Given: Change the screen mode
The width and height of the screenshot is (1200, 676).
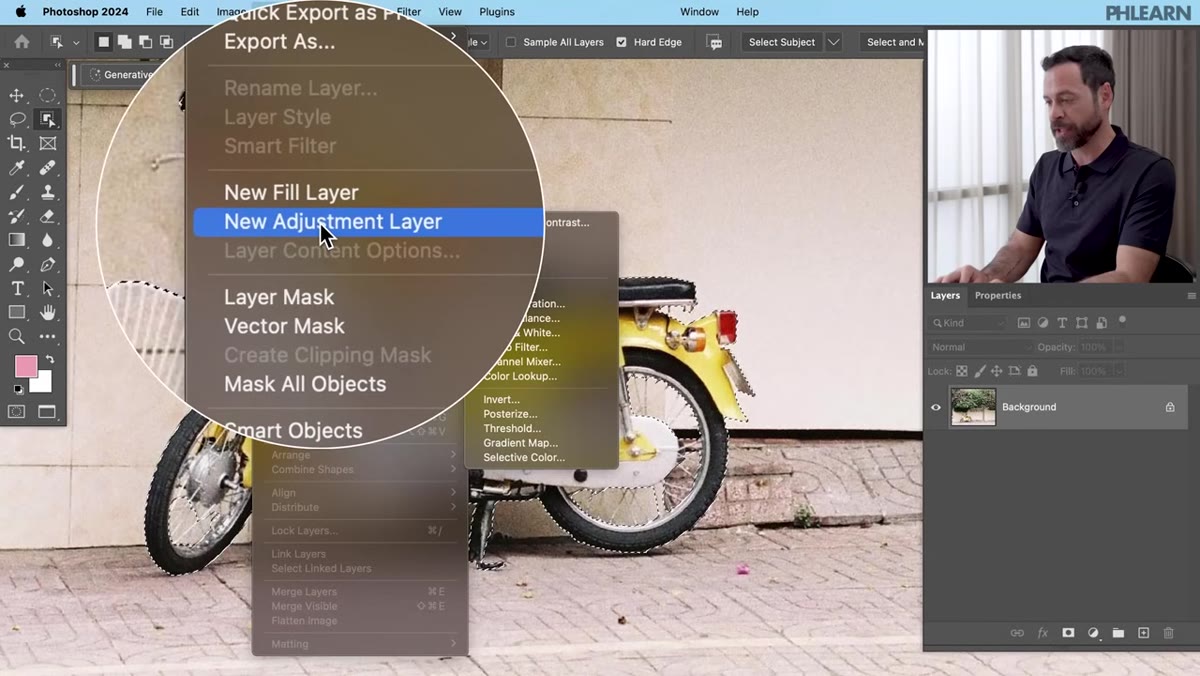Looking at the screenshot, I should coord(47,411).
